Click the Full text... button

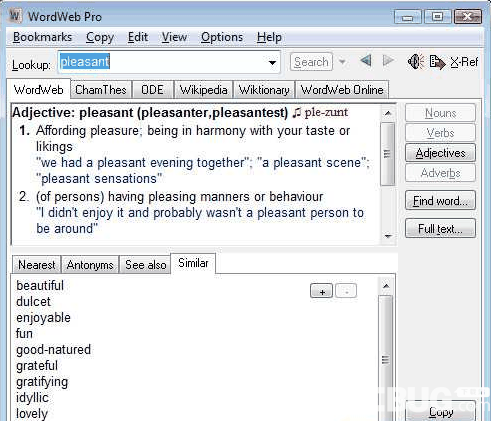tap(440, 229)
